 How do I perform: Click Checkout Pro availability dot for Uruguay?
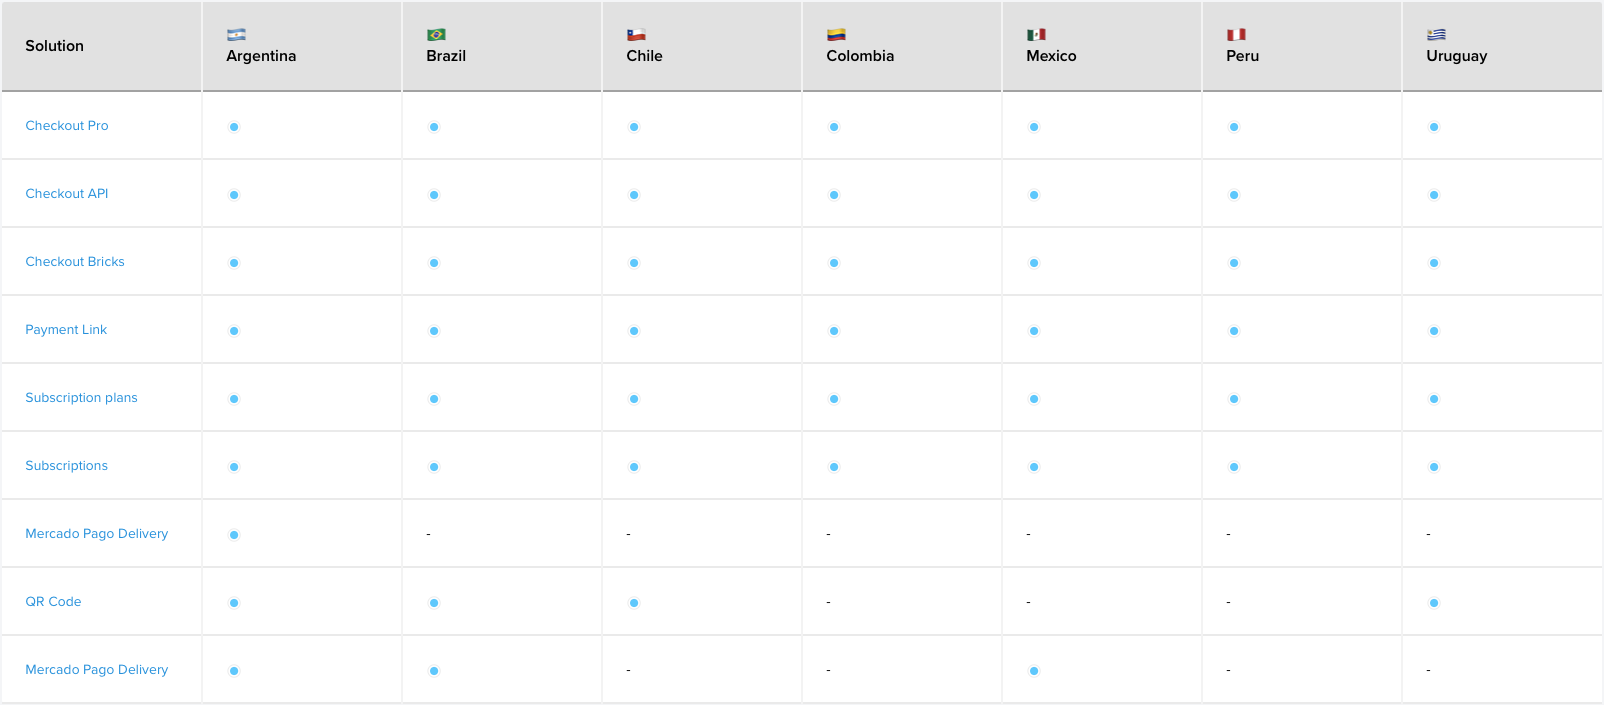coord(1434,127)
